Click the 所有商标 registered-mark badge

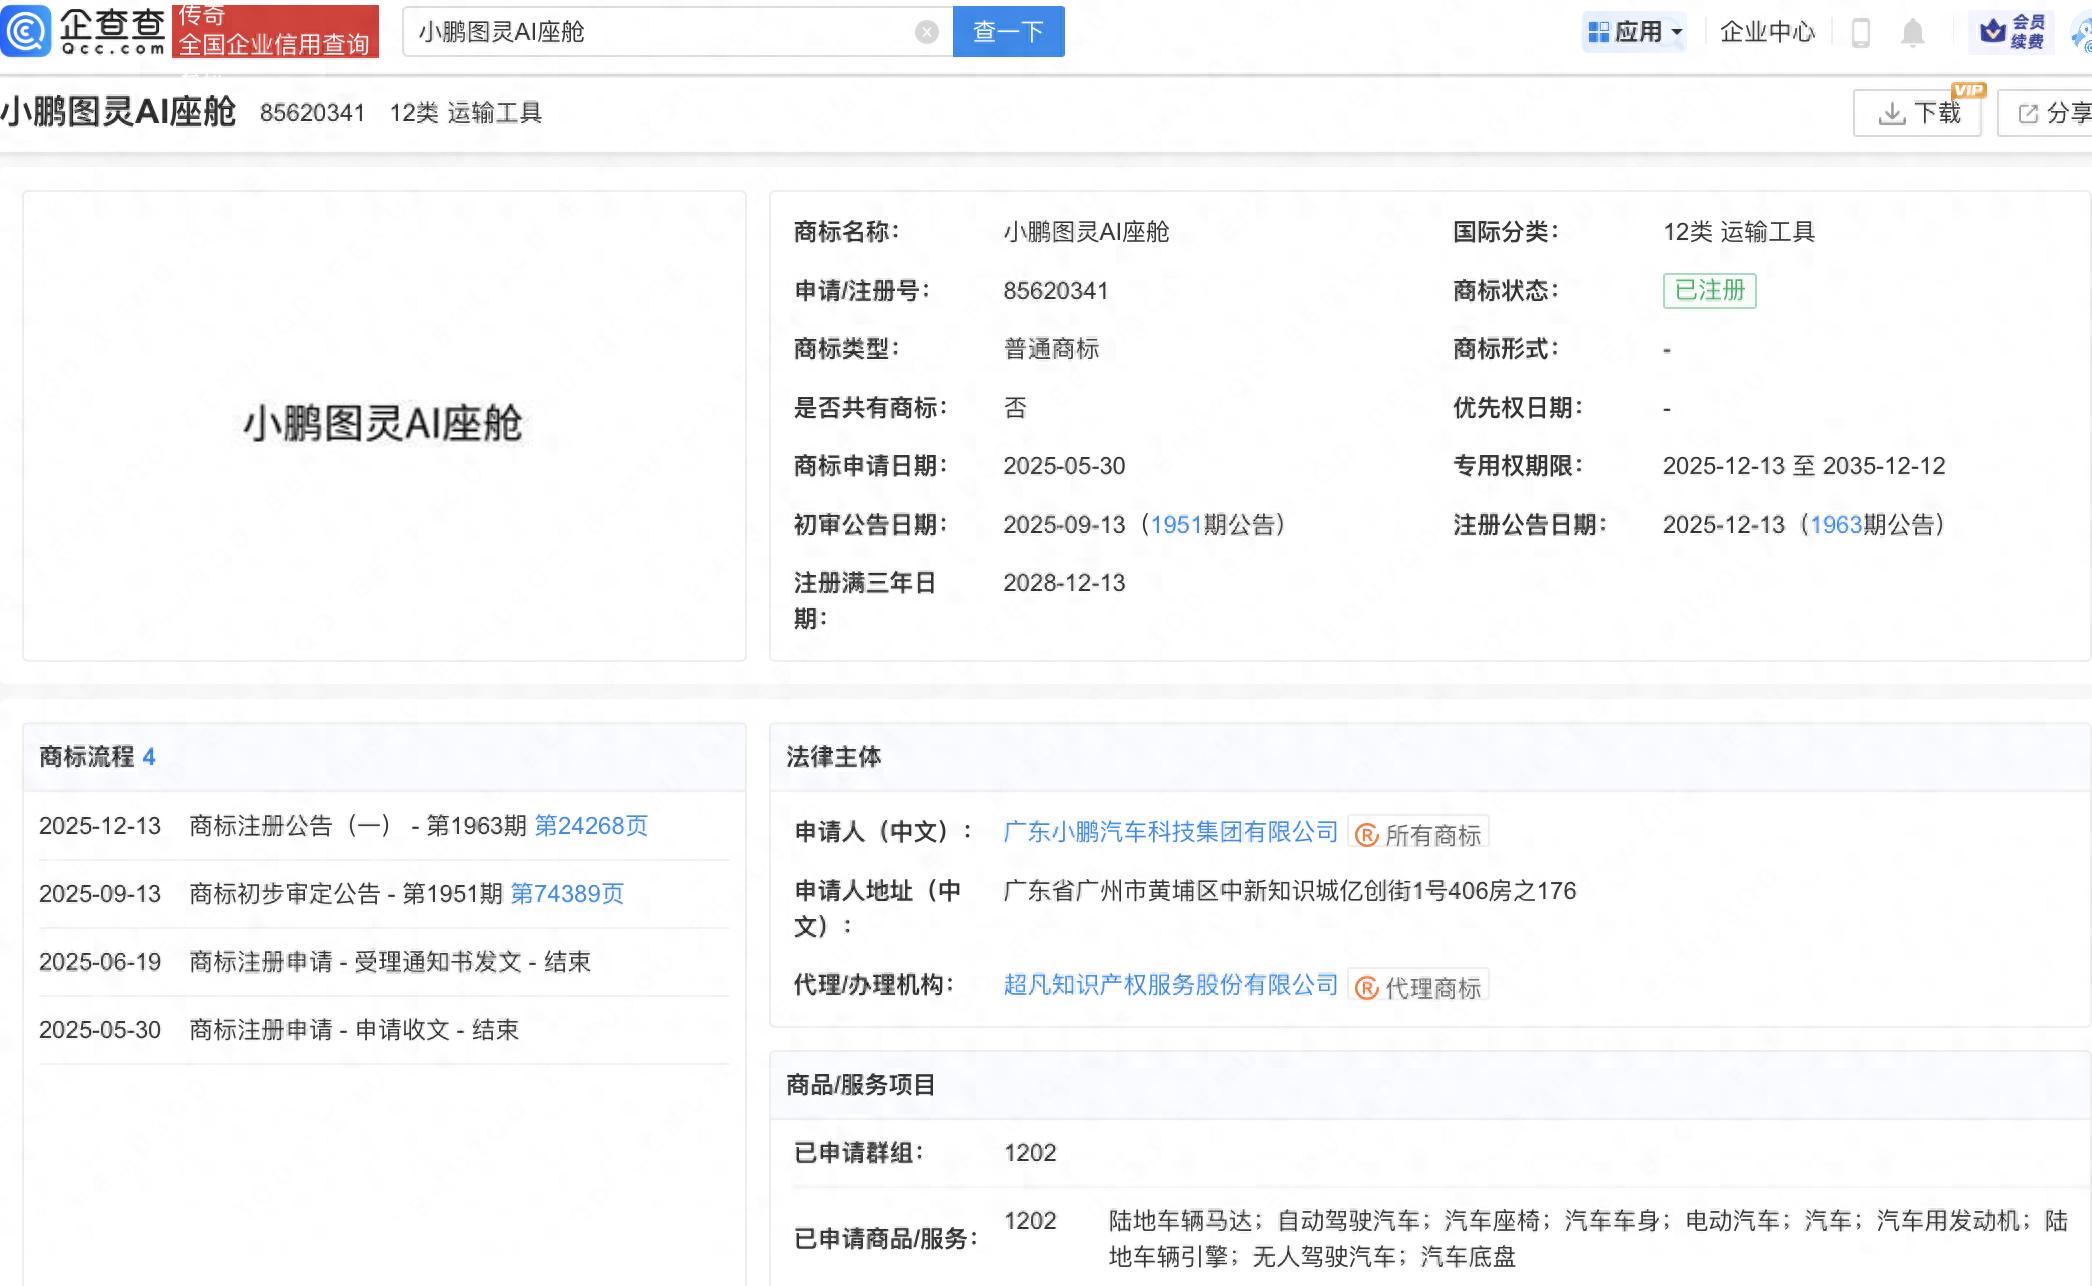(x=1418, y=834)
